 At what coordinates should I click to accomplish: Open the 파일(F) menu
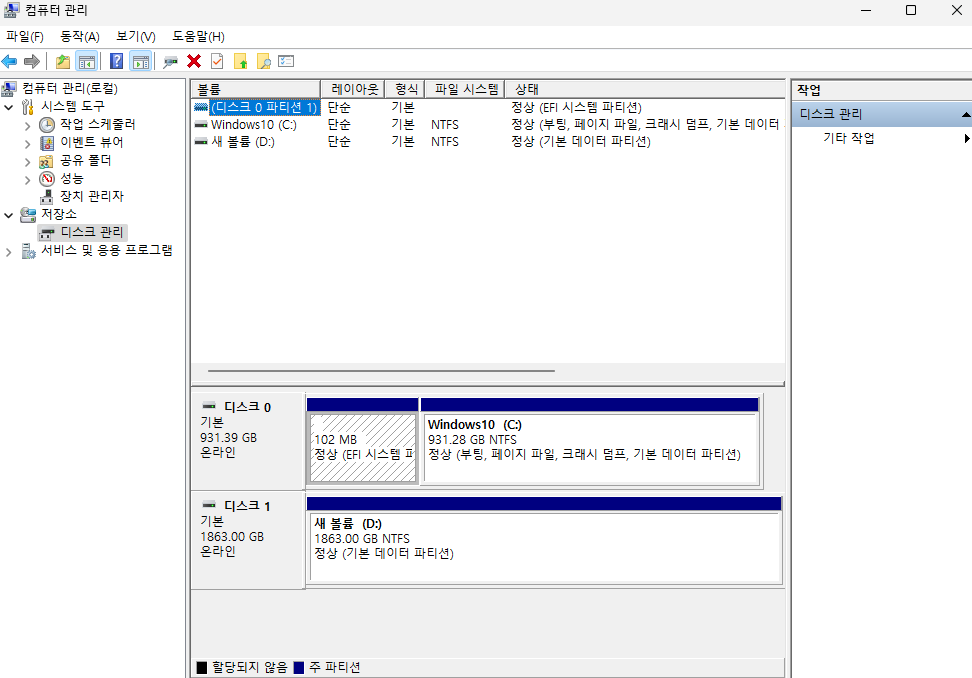25,37
